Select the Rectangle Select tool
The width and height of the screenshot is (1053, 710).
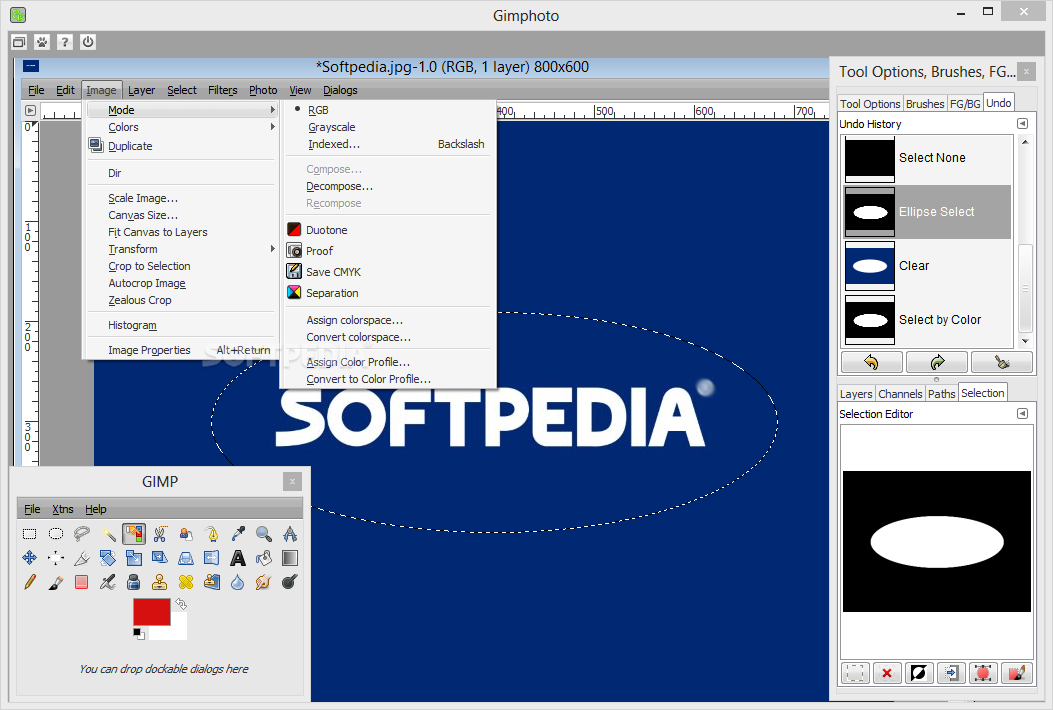[x=30, y=534]
